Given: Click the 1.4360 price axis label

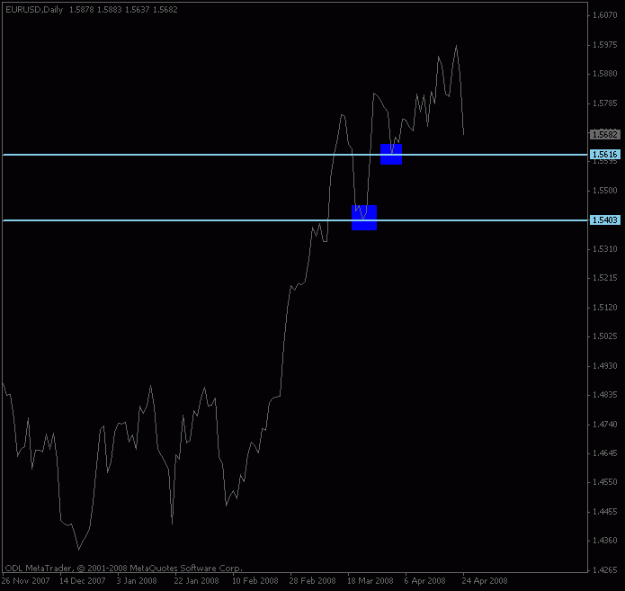Looking at the screenshot, I should click(x=605, y=541).
